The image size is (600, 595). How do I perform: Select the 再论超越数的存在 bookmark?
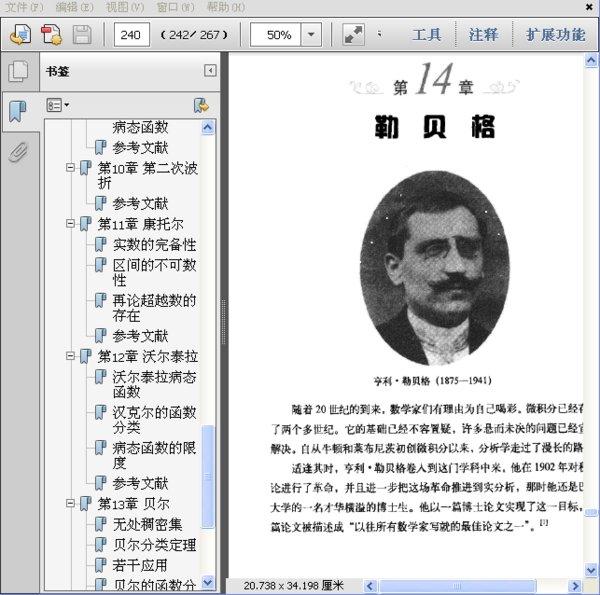pyautogui.click(x=154, y=308)
